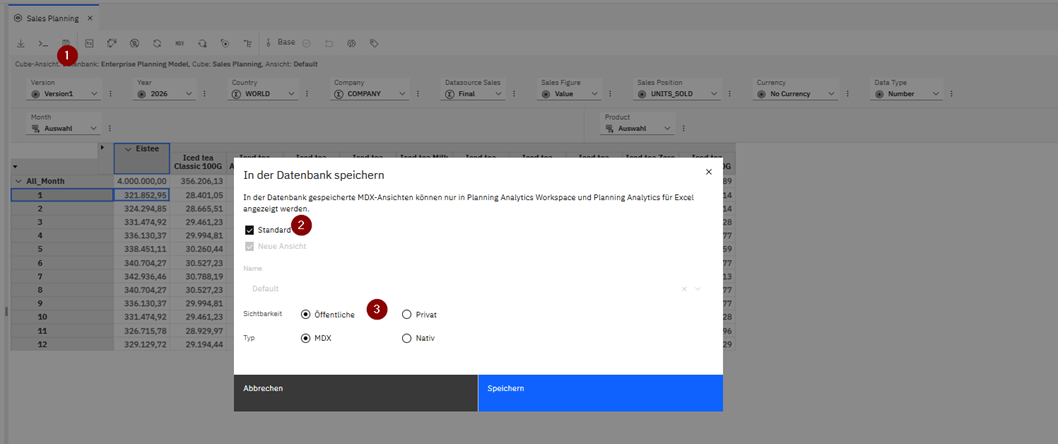Viewport: 1058px width, 444px height.
Task: Switch to the Sales Planning tab
Action: (x=51, y=18)
